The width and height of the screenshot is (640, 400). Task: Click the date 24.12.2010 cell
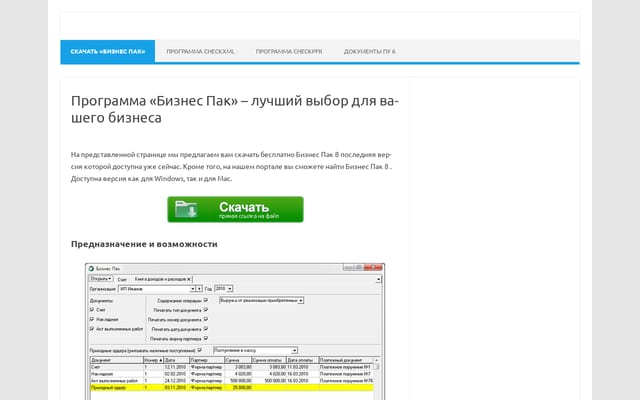(x=175, y=380)
